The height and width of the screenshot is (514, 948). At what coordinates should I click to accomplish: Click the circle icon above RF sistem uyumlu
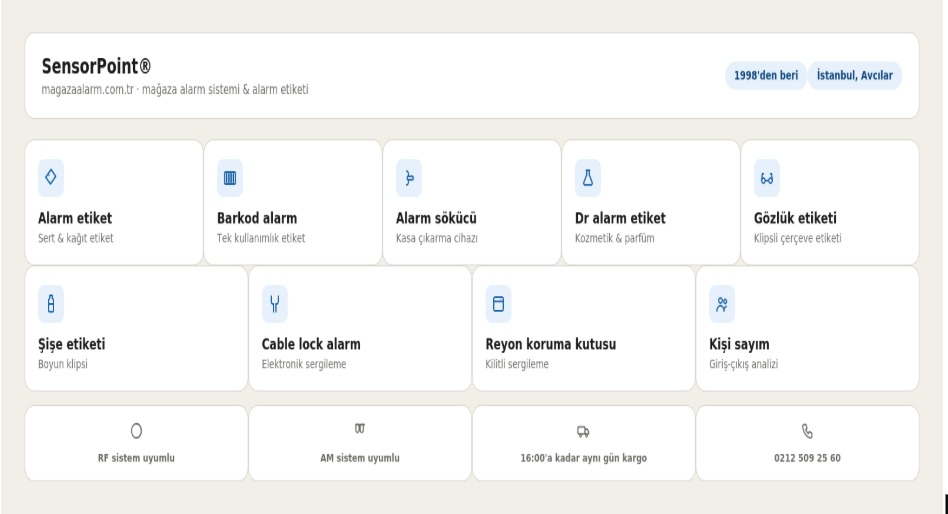coord(136,431)
